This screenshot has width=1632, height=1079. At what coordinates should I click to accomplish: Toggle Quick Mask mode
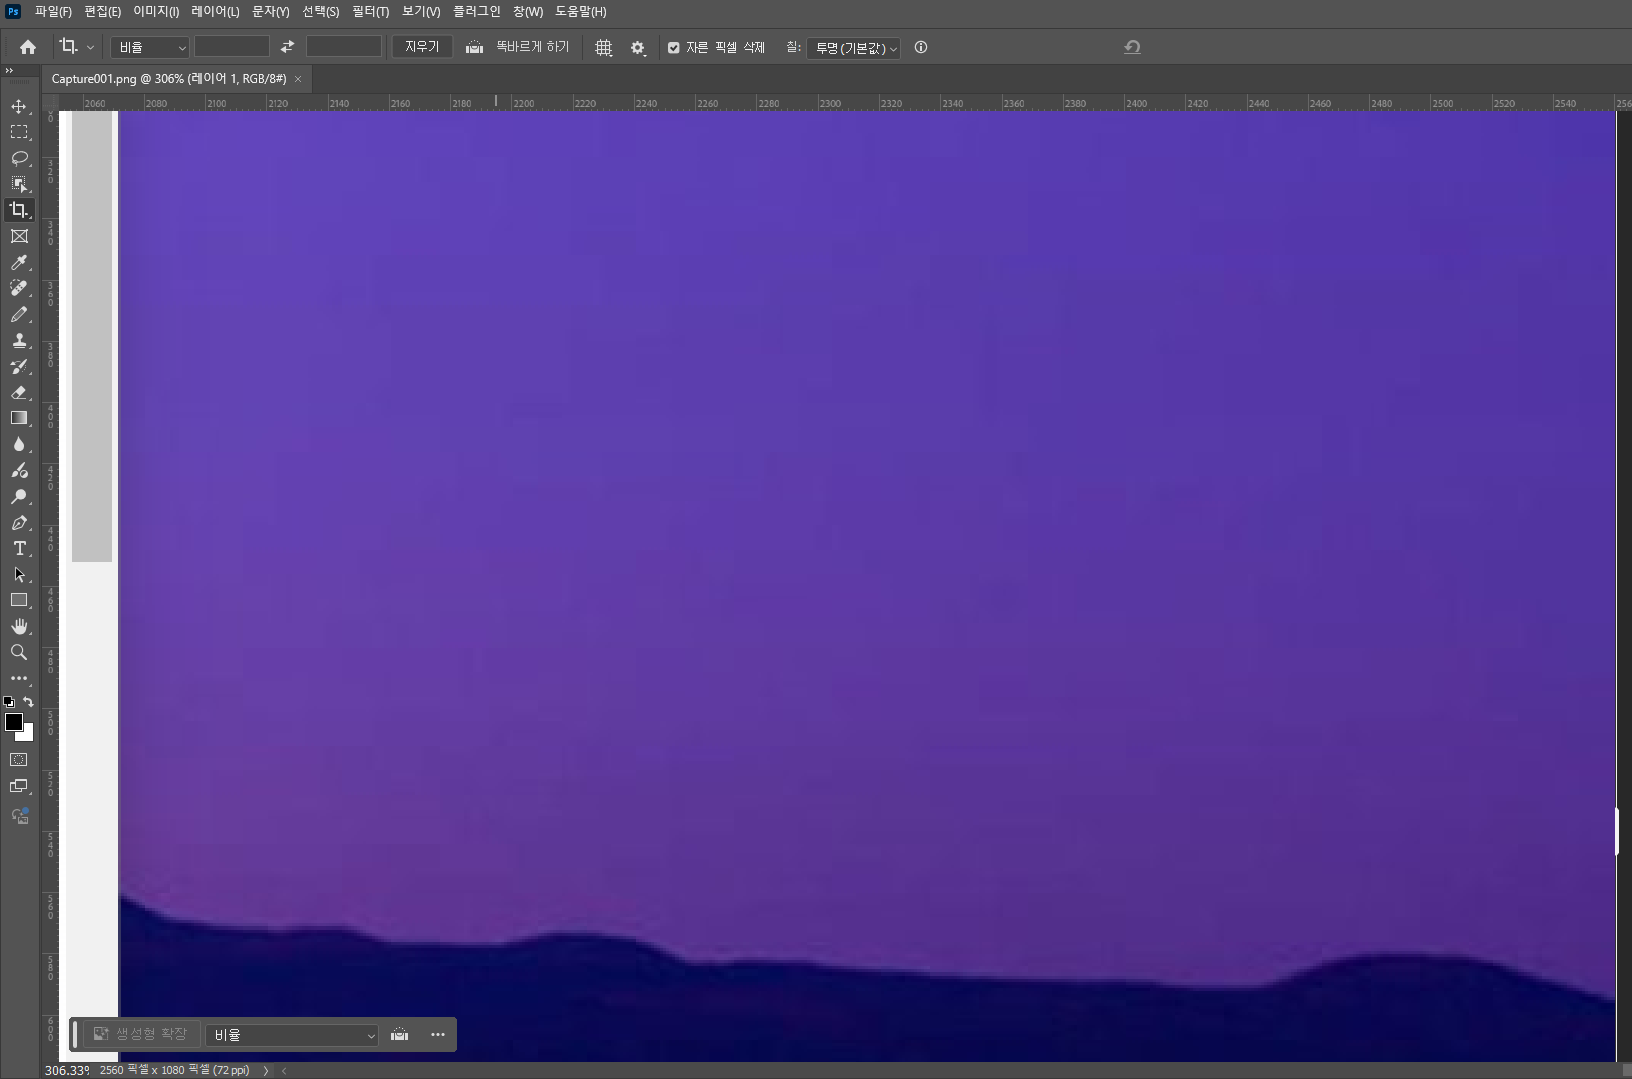(x=19, y=760)
